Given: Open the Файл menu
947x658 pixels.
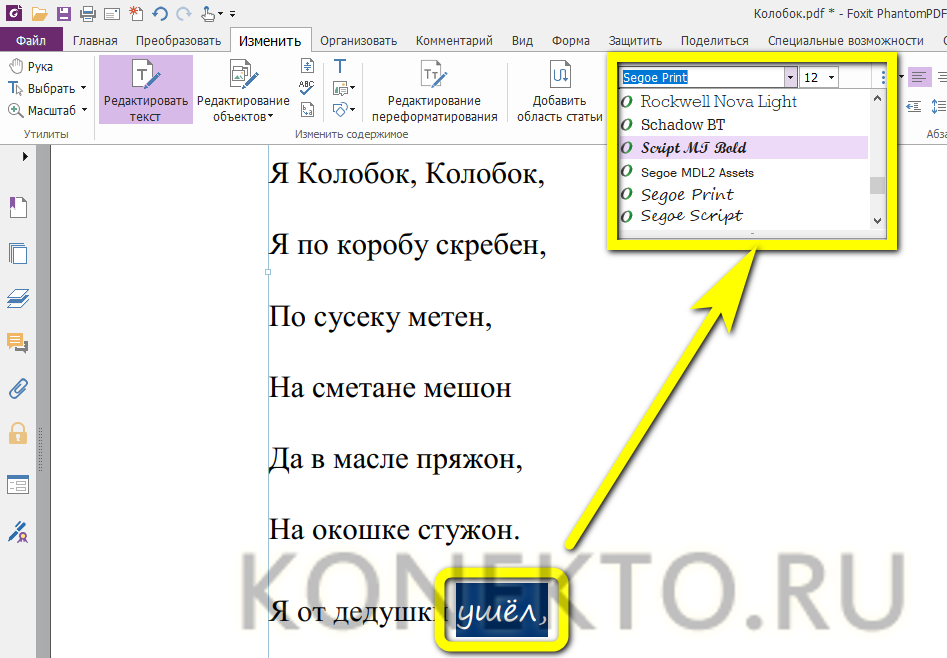Looking at the screenshot, I should [x=31, y=41].
